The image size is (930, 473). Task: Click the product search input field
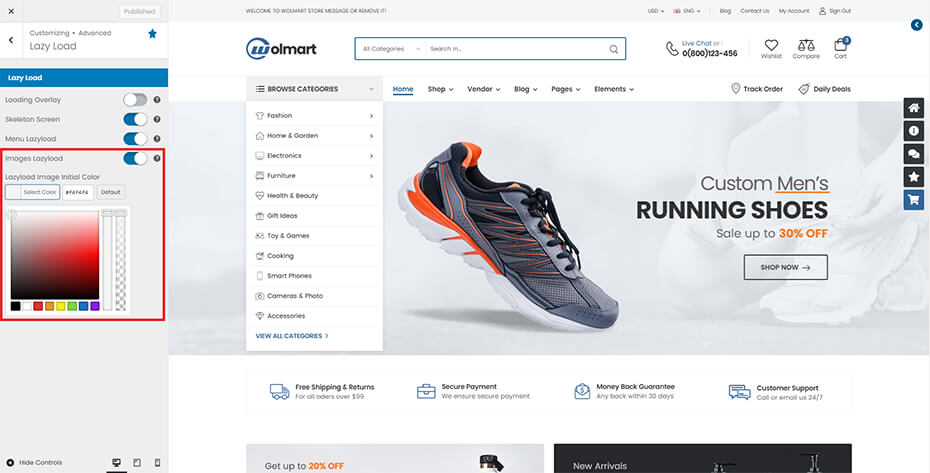[x=515, y=49]
